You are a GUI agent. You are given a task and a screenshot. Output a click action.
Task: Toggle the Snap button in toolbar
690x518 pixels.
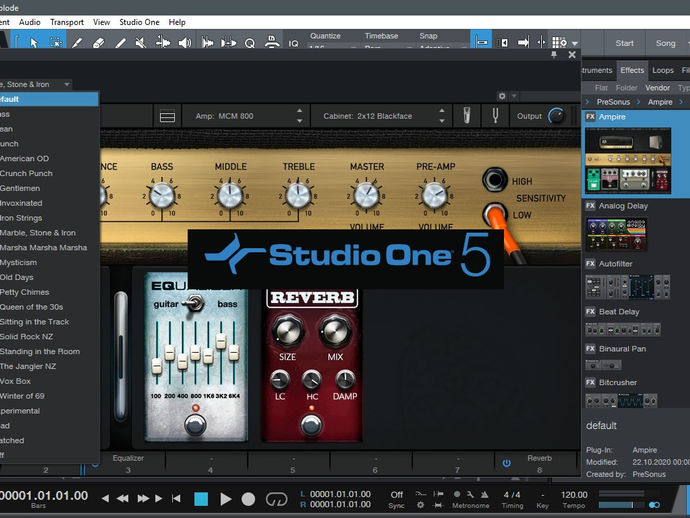coord(481,42)
